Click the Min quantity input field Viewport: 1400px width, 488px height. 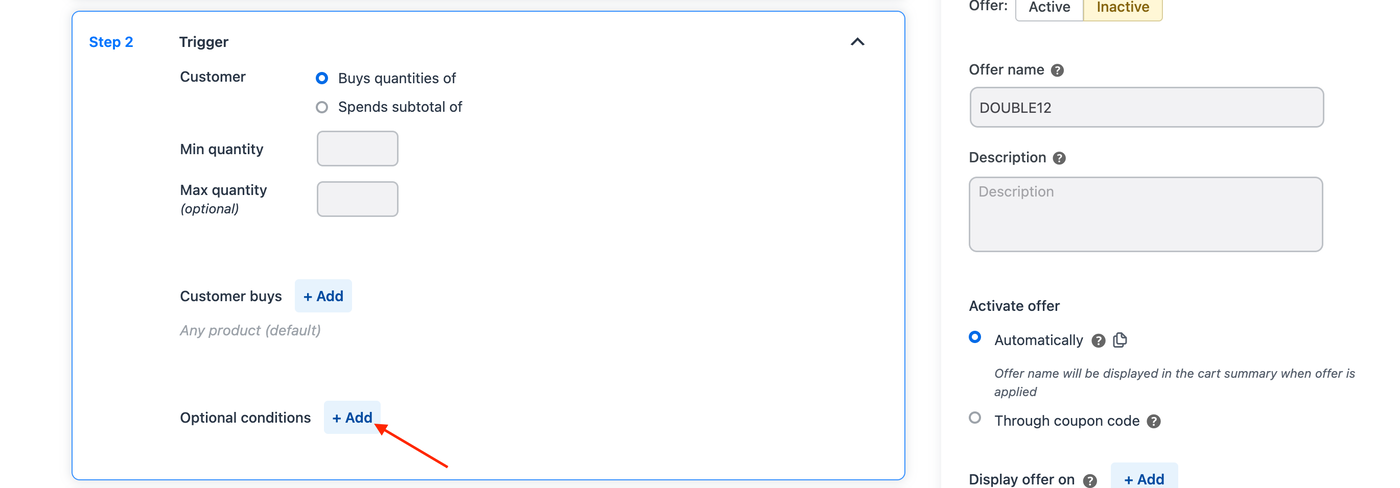[x=357, y=149]
